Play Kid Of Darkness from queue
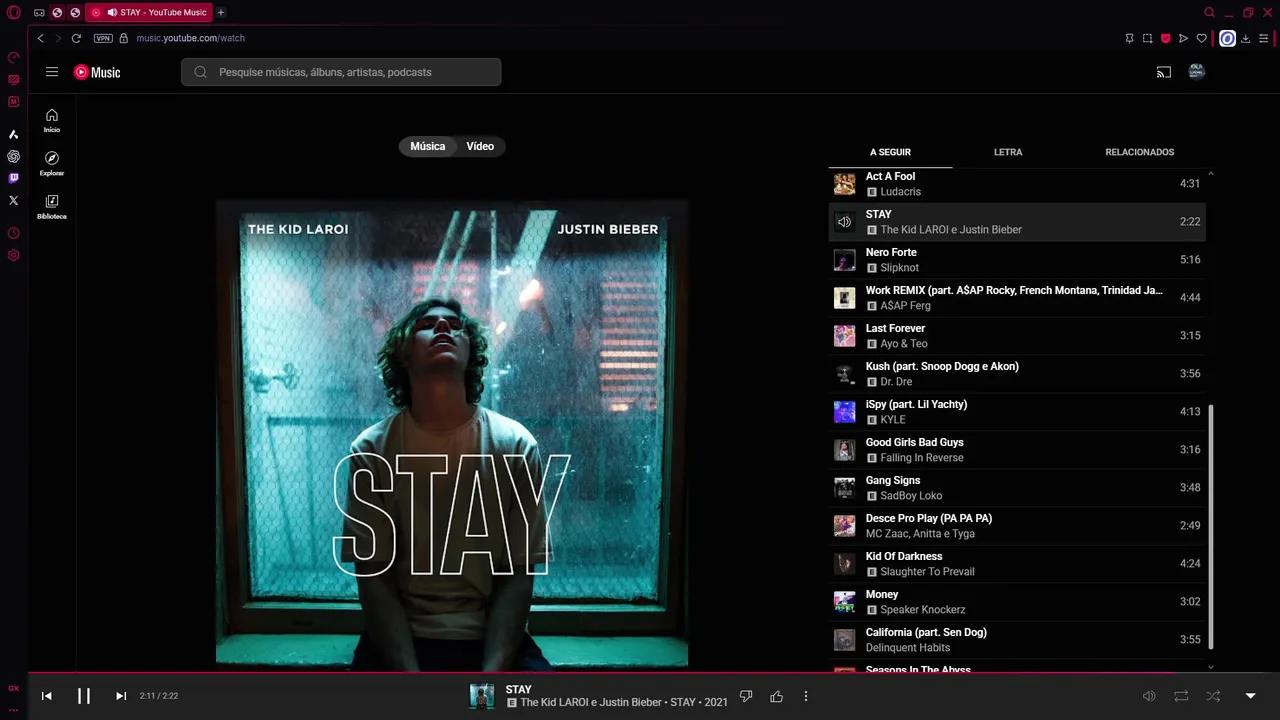 tap(1017, 564)
